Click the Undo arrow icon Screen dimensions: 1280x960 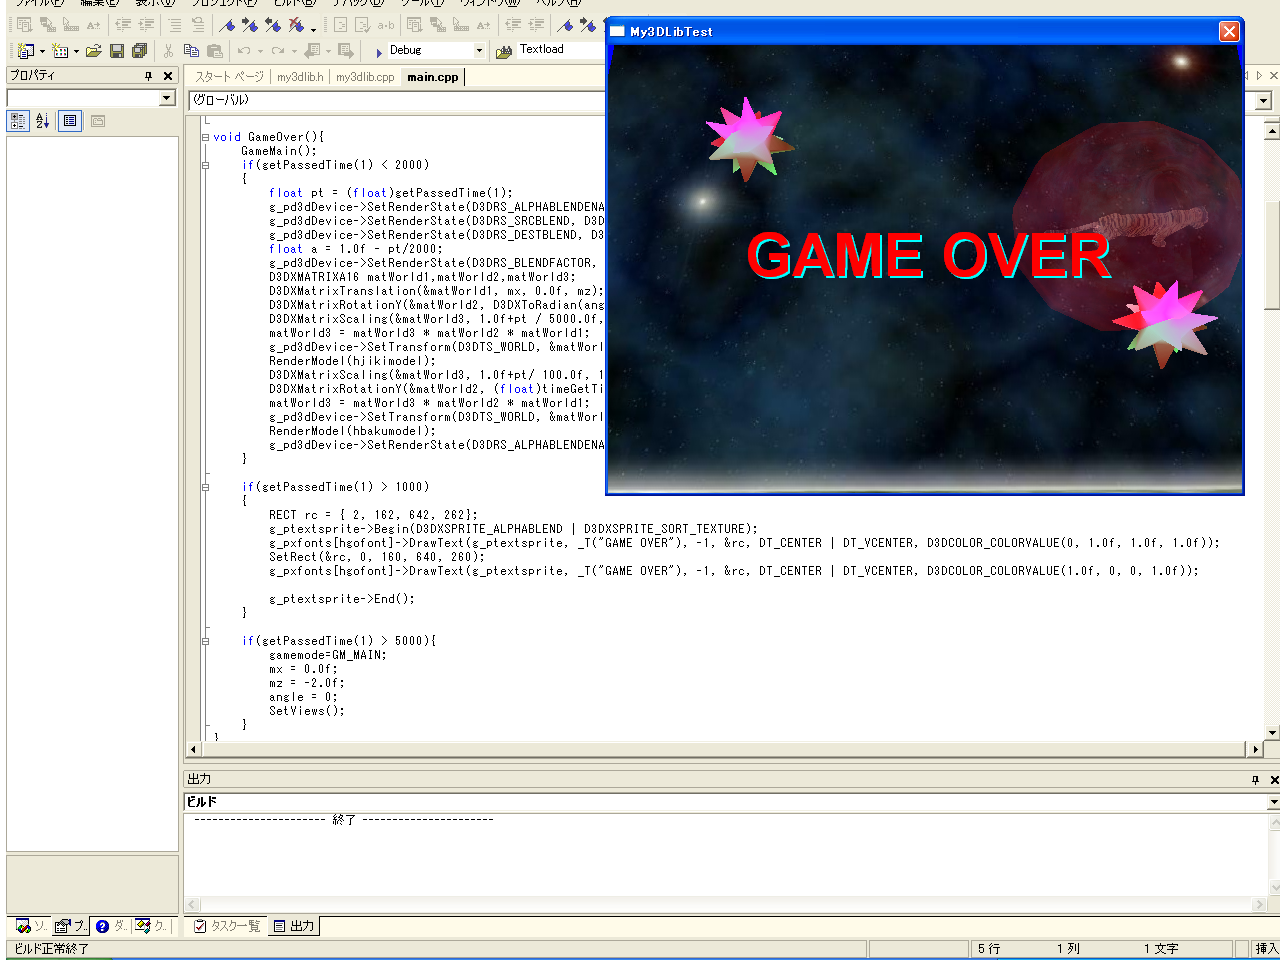coord(244,50)
